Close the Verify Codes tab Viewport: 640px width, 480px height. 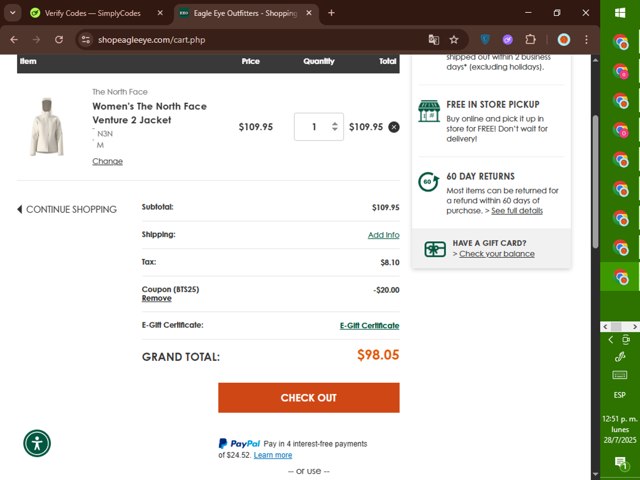coord(160,13)
